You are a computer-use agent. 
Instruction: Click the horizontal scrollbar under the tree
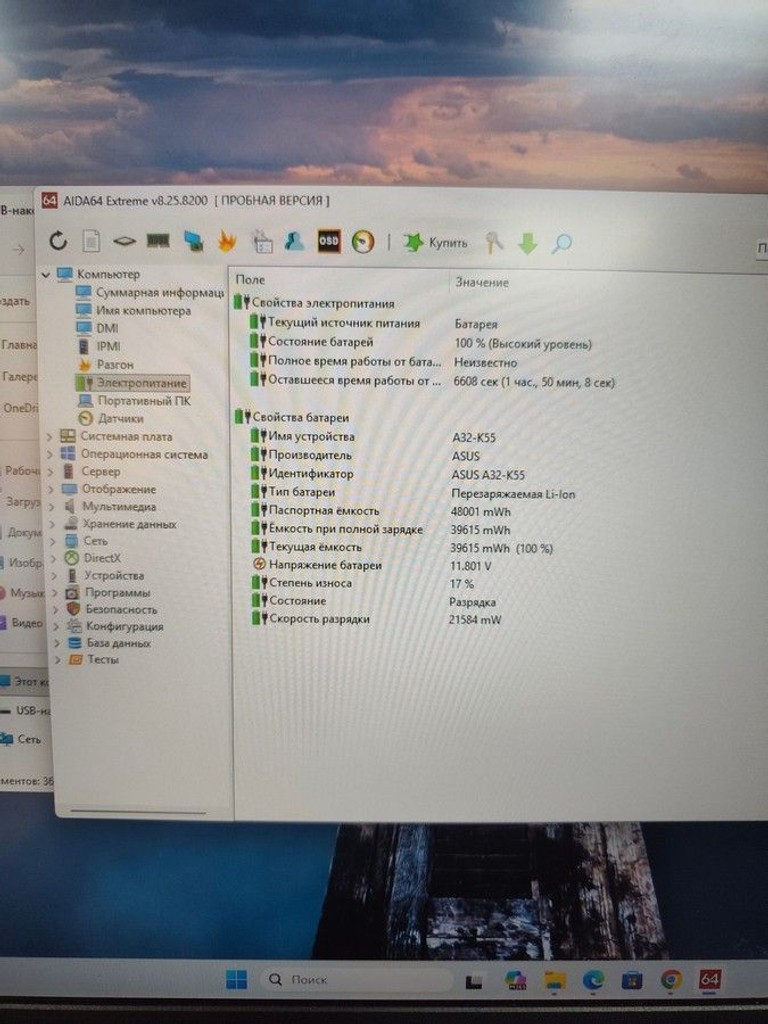[138, 812]
